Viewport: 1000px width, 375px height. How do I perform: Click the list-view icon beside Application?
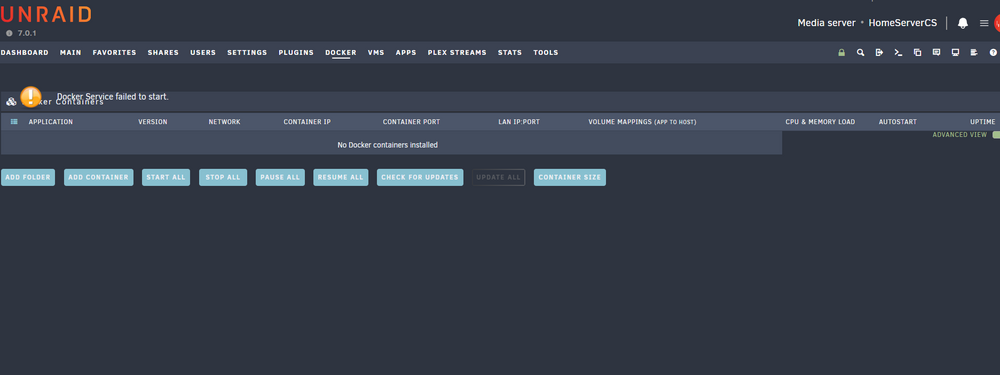(x=15, y=122)
